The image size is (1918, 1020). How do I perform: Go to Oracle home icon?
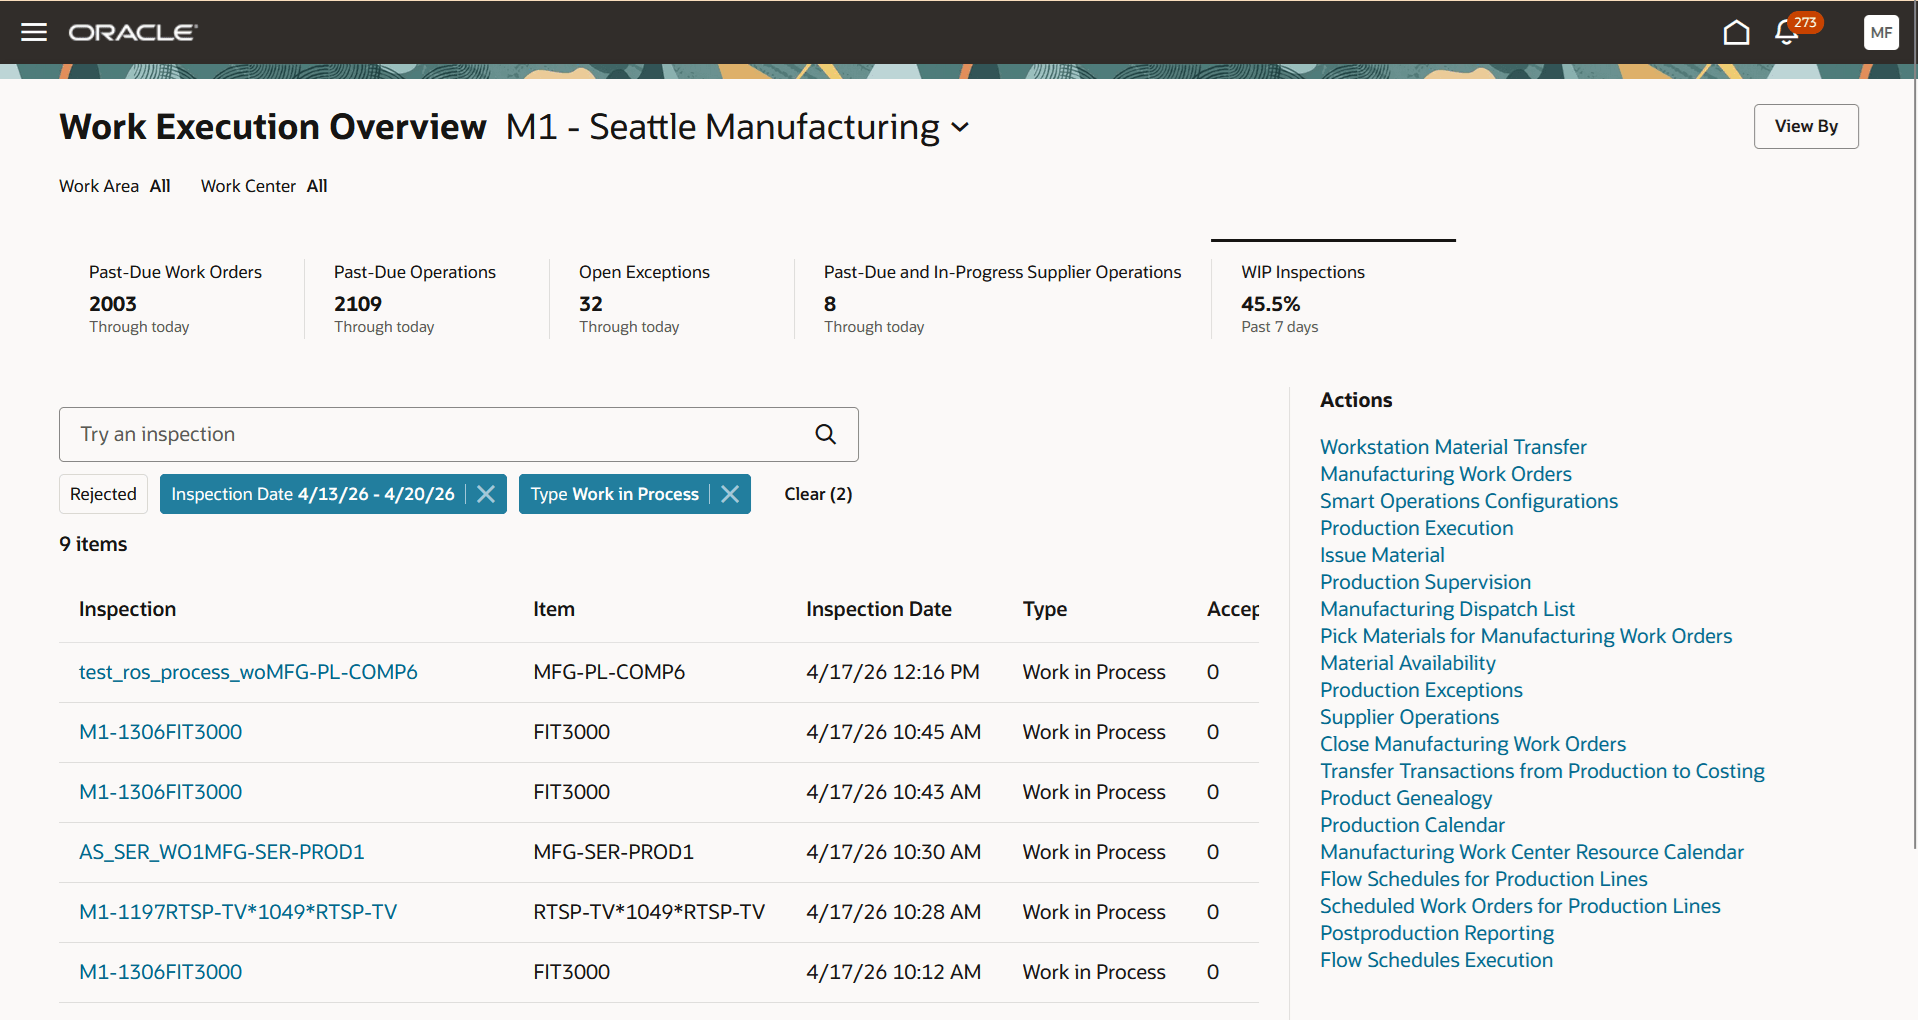[1736, 32]
